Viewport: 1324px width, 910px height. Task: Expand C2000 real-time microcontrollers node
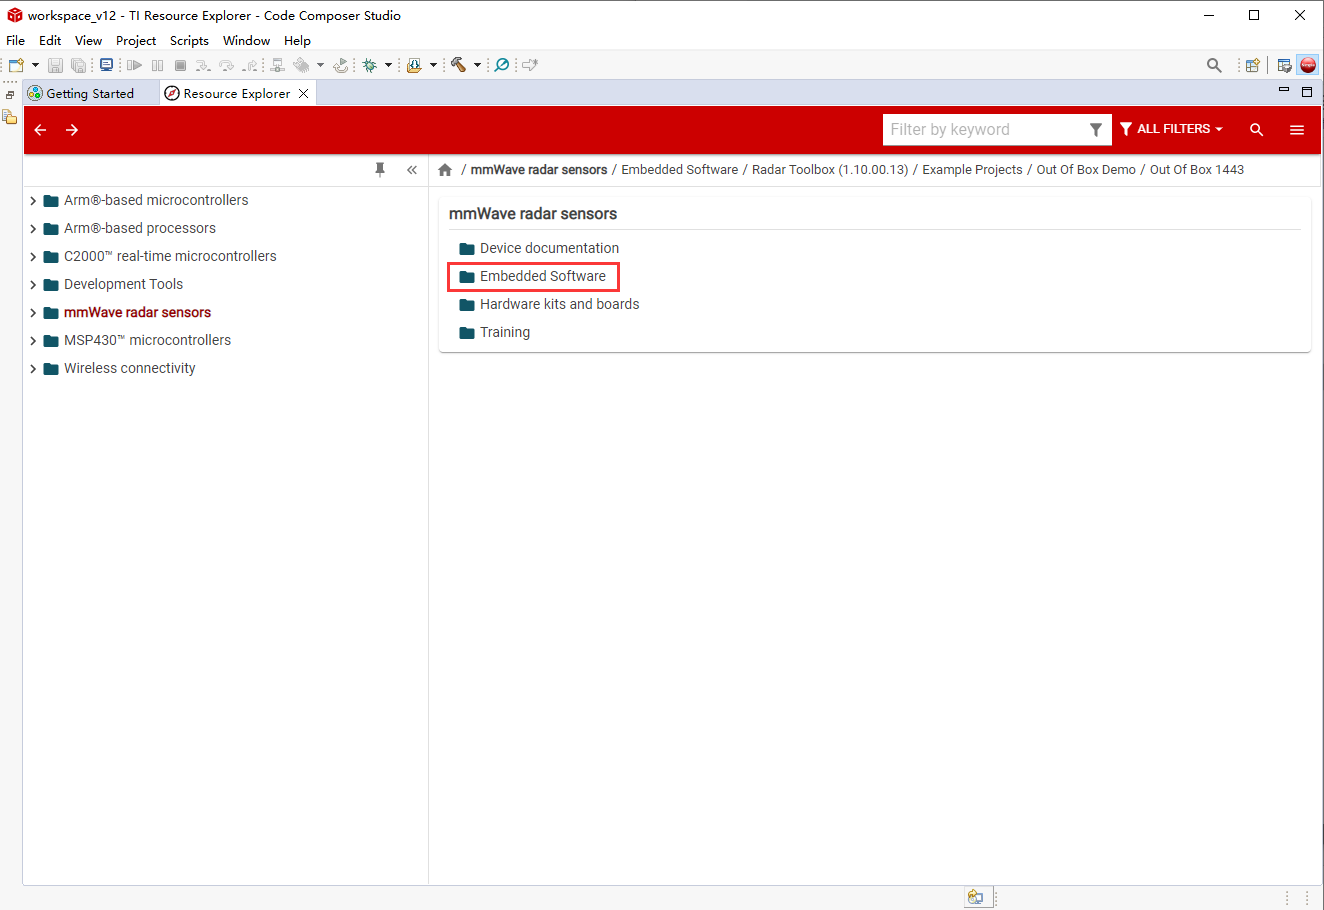(33, 257)
